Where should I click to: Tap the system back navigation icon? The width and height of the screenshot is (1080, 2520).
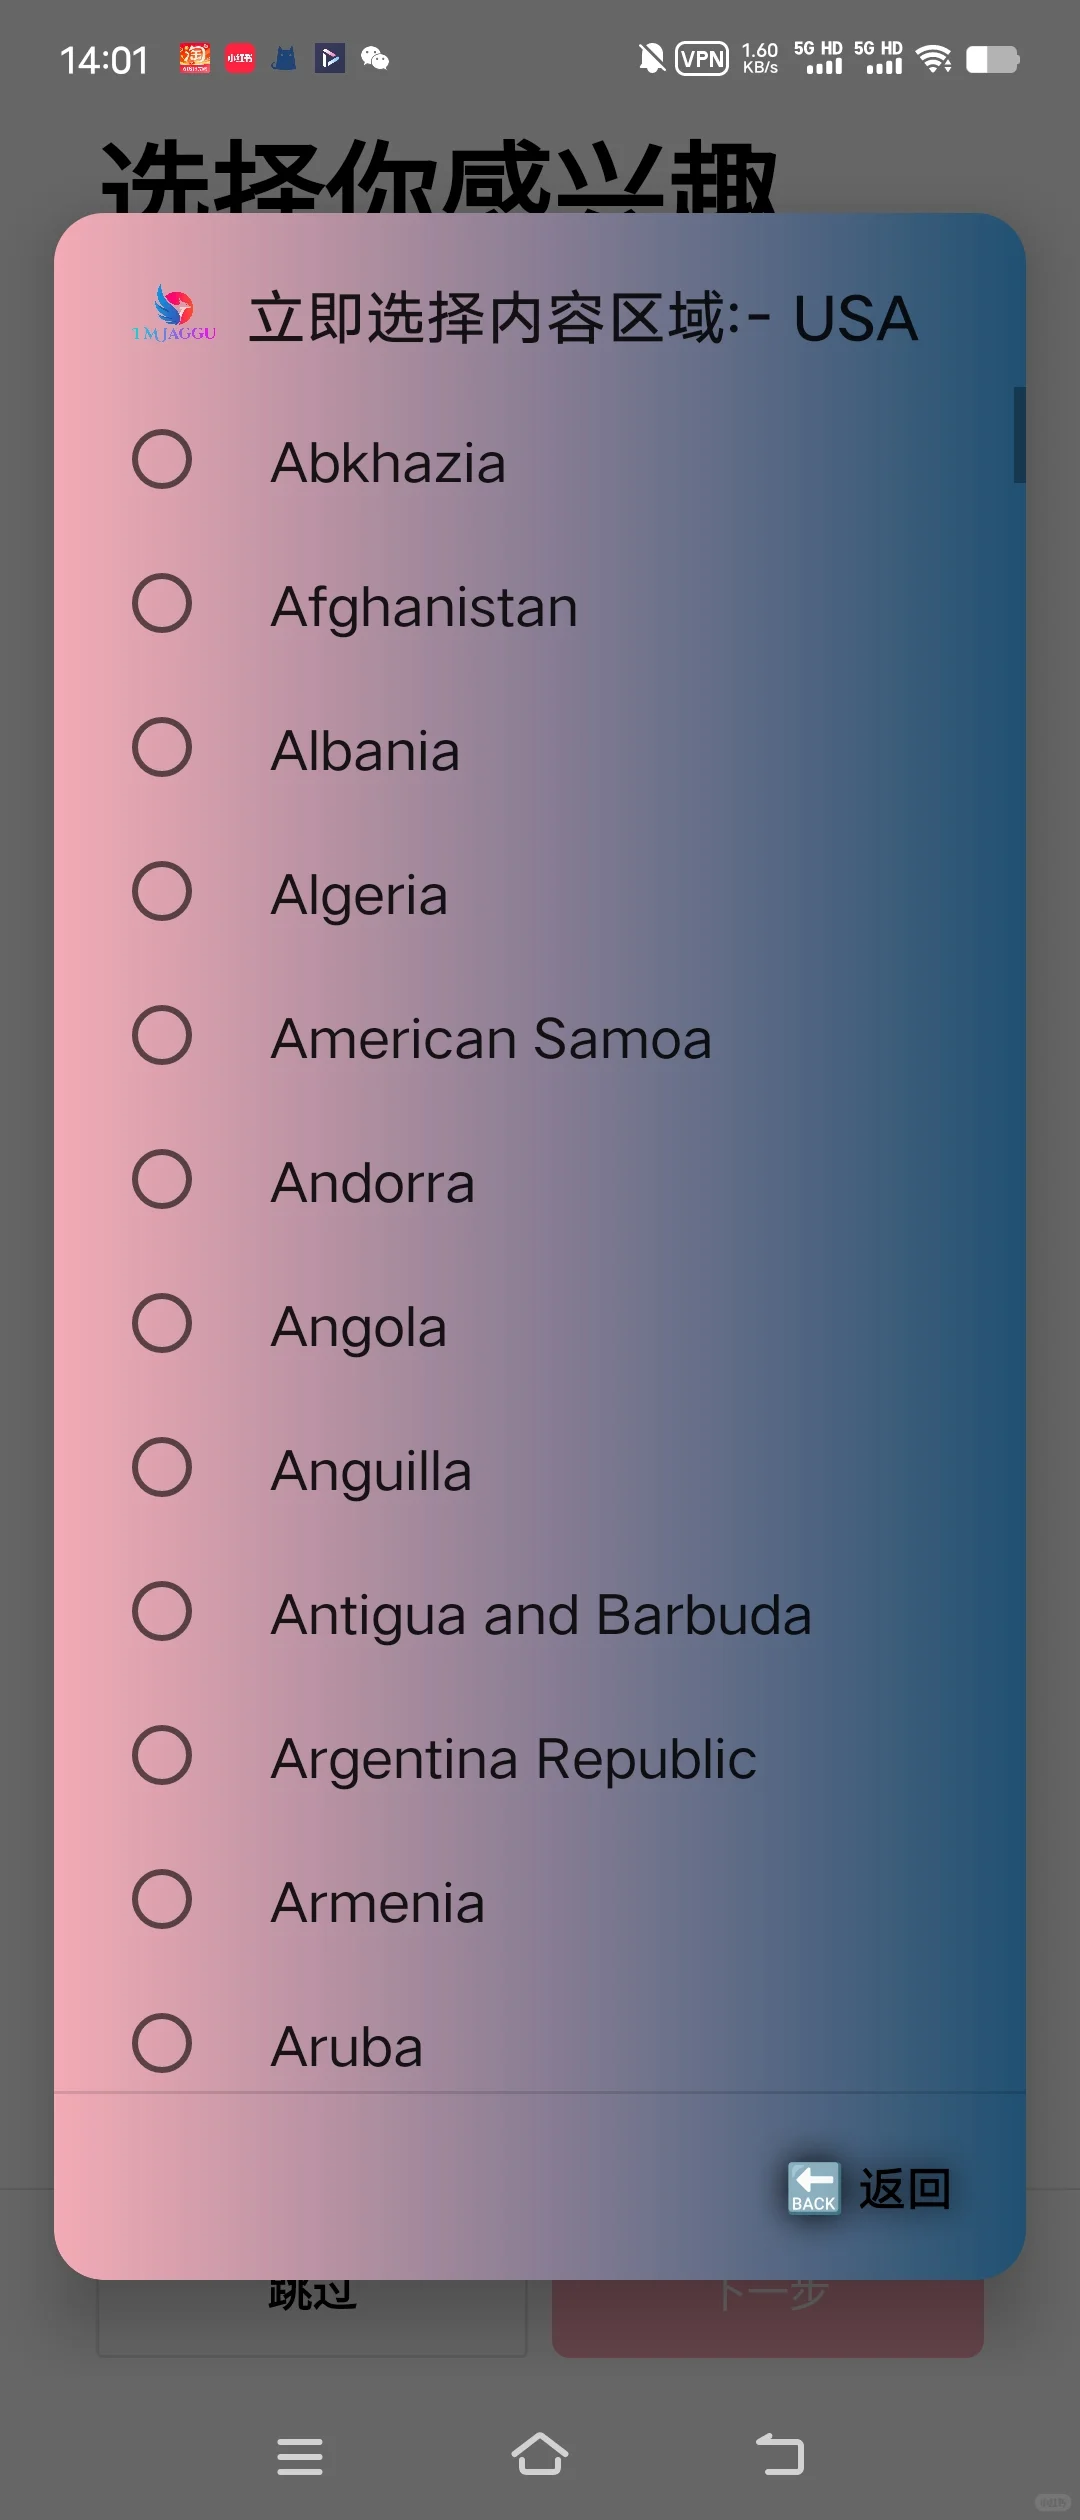click(x=780, y=2454)
